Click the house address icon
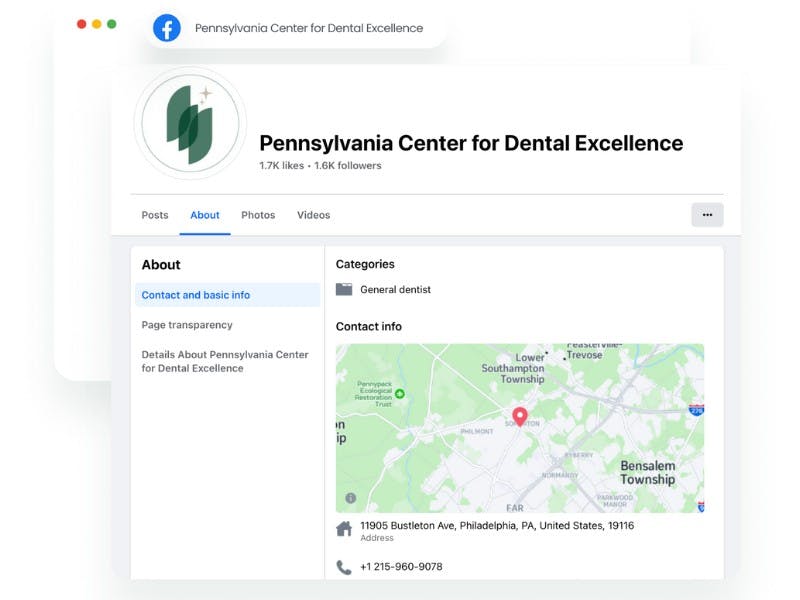 tap(344, 529)
